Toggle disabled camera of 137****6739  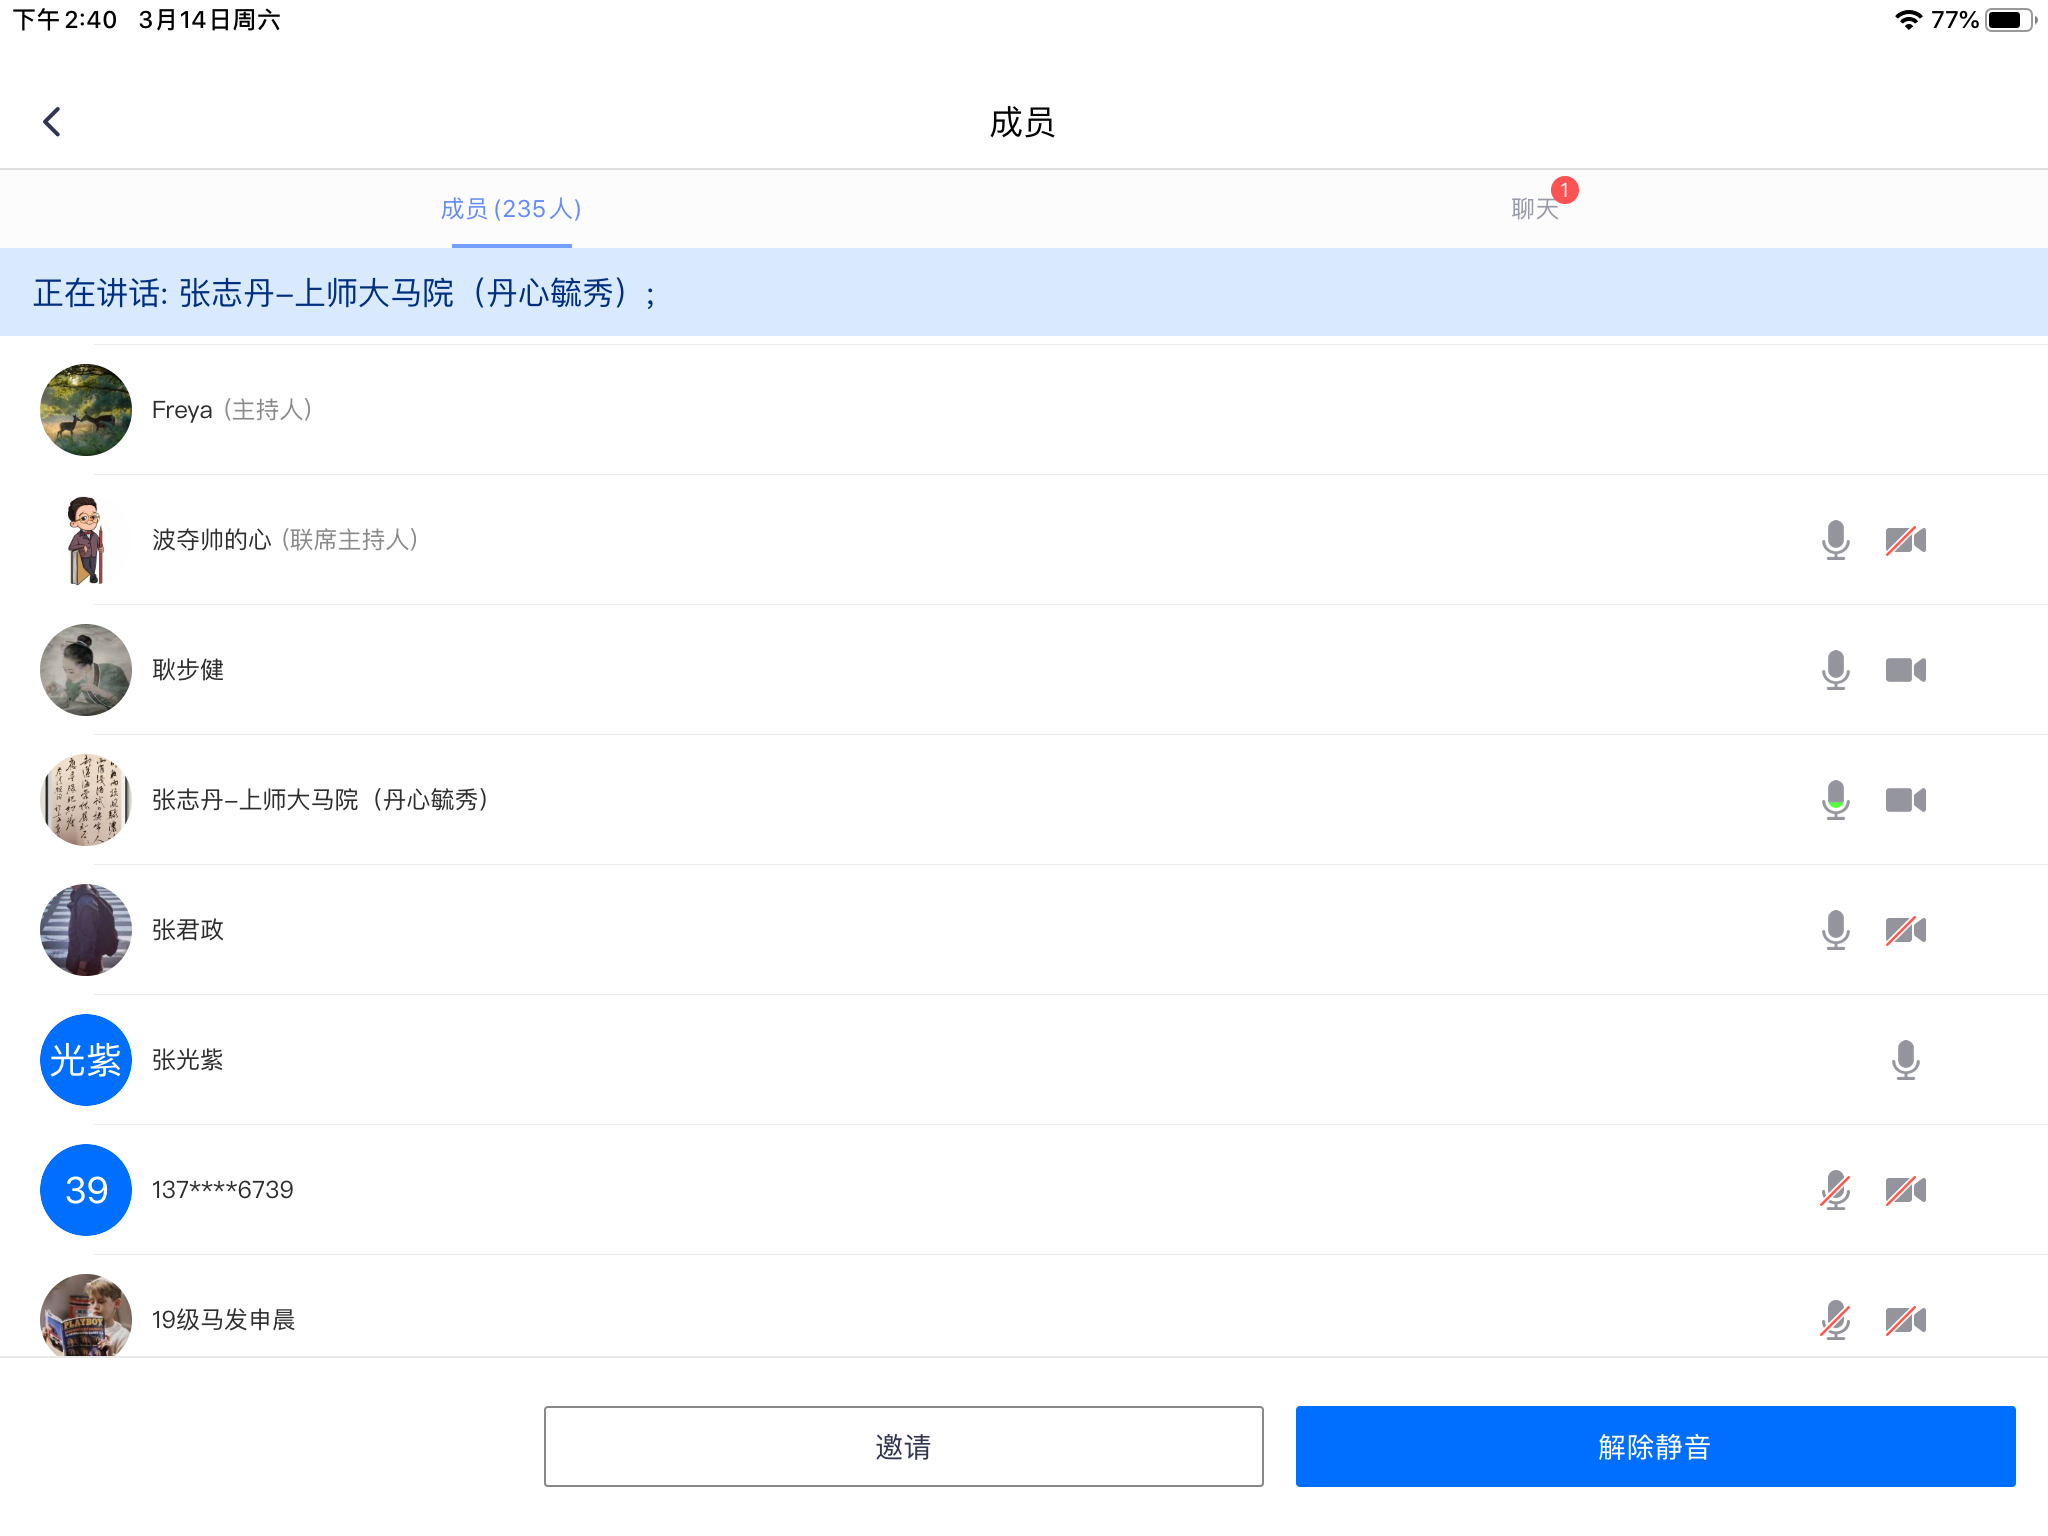[1905, 1190]
